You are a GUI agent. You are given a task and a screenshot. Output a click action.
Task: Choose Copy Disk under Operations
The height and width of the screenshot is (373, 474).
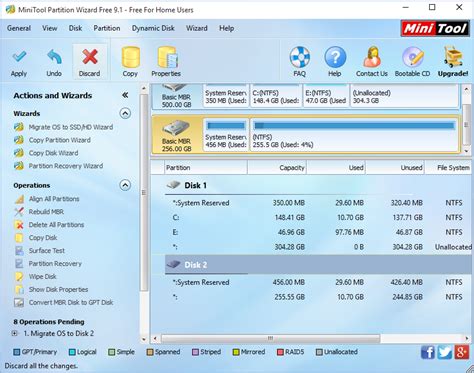tap(43, 238)
